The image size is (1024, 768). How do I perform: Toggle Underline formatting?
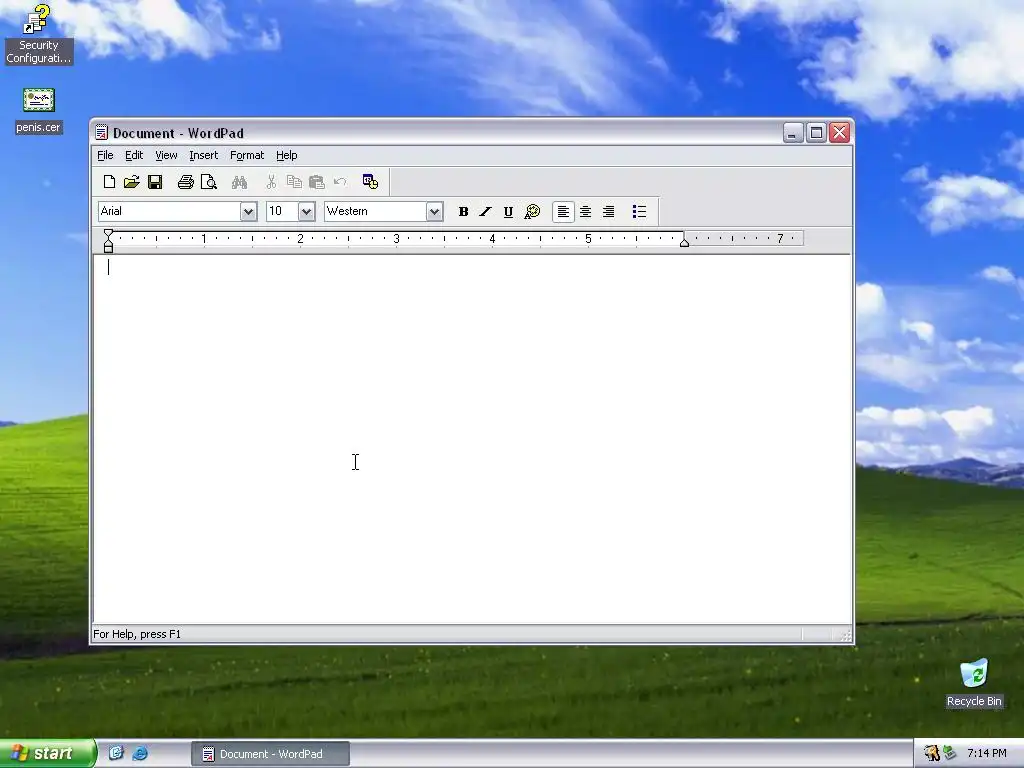[508, 212]
